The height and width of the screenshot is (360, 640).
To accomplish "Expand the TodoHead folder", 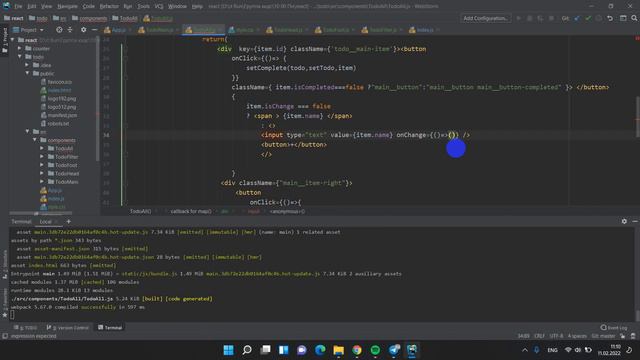I will pyautogui.click(x=42, y=173).
